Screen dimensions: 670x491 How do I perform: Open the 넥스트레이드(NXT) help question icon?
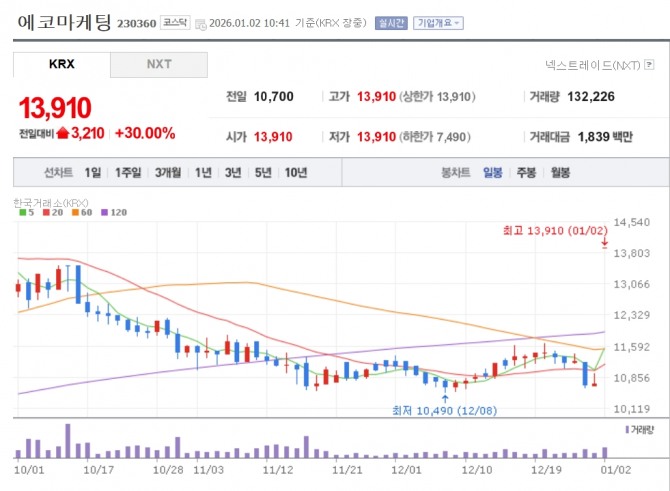(x=647, y=65)
